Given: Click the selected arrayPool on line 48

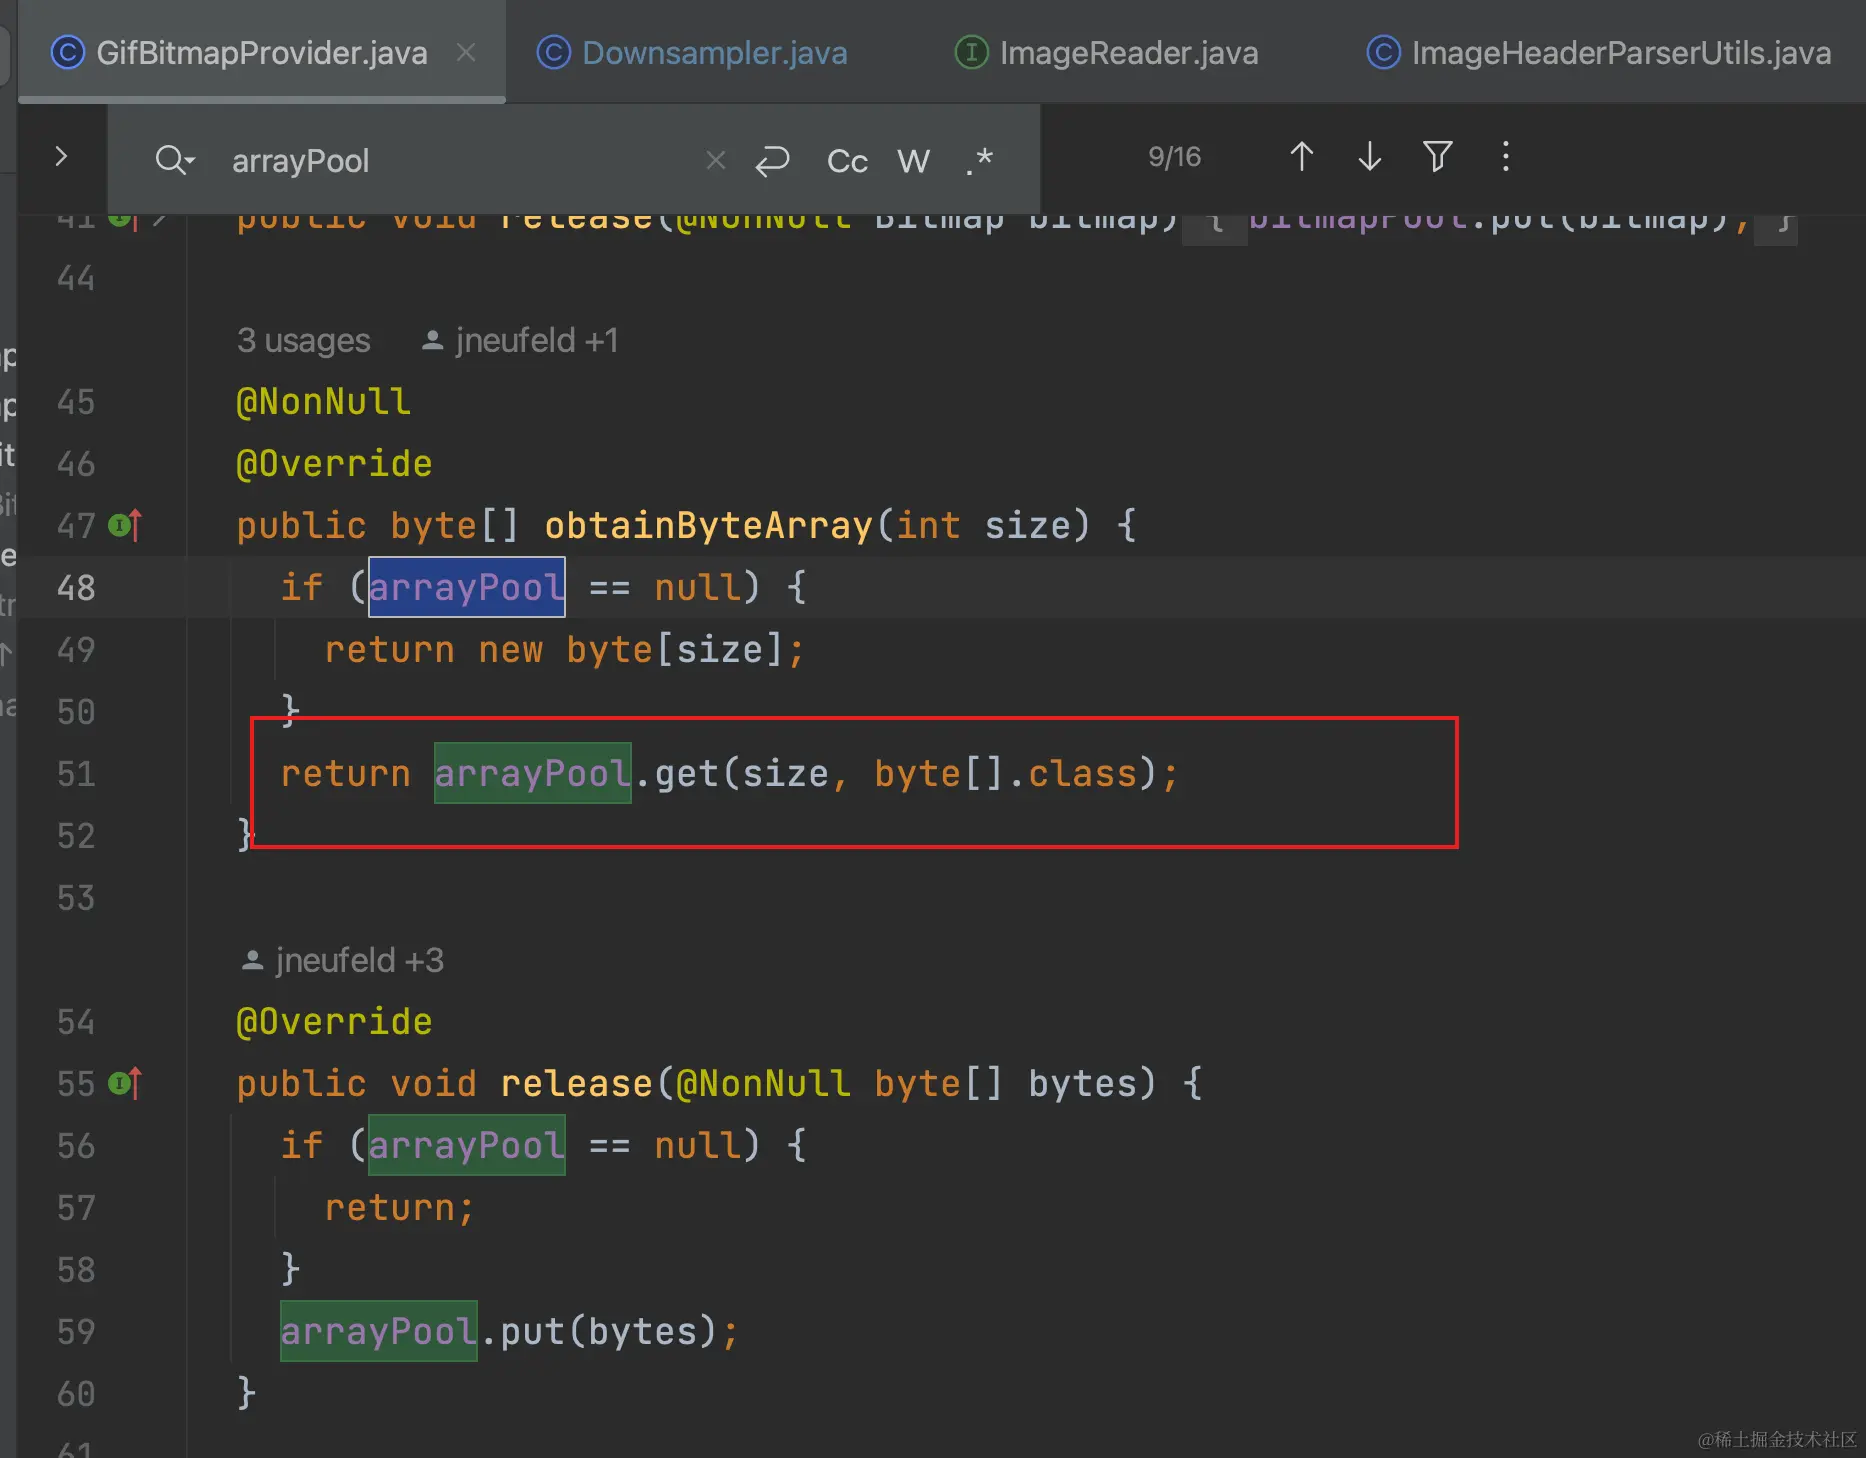Looking at the screenshot, I should point(467,587).
